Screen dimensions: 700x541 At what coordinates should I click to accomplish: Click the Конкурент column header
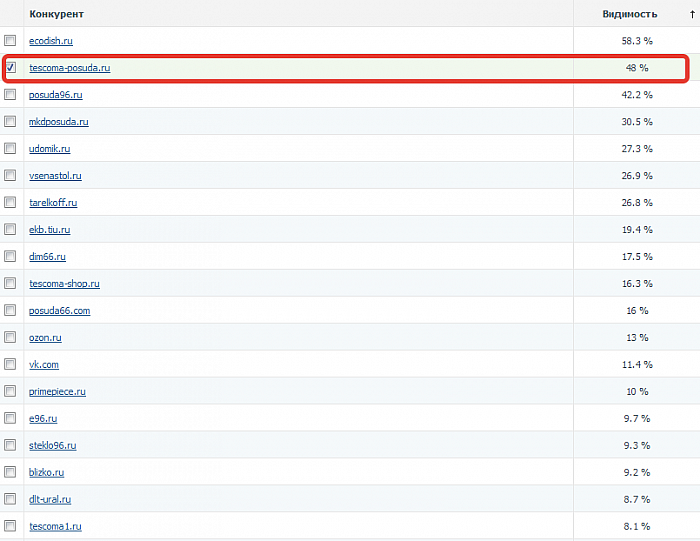298,13
